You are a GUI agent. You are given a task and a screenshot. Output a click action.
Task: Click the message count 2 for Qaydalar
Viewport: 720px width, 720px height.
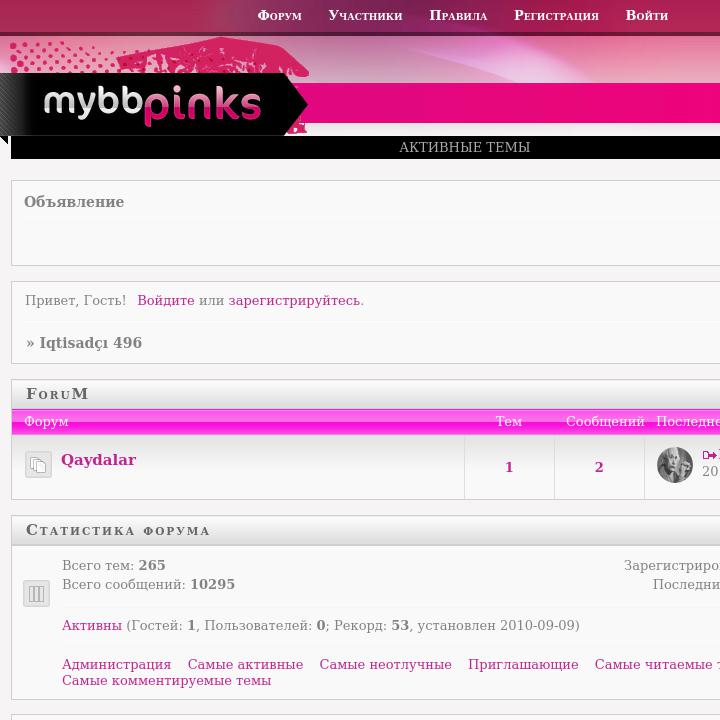pyautogui.click(x=599, y=467)
